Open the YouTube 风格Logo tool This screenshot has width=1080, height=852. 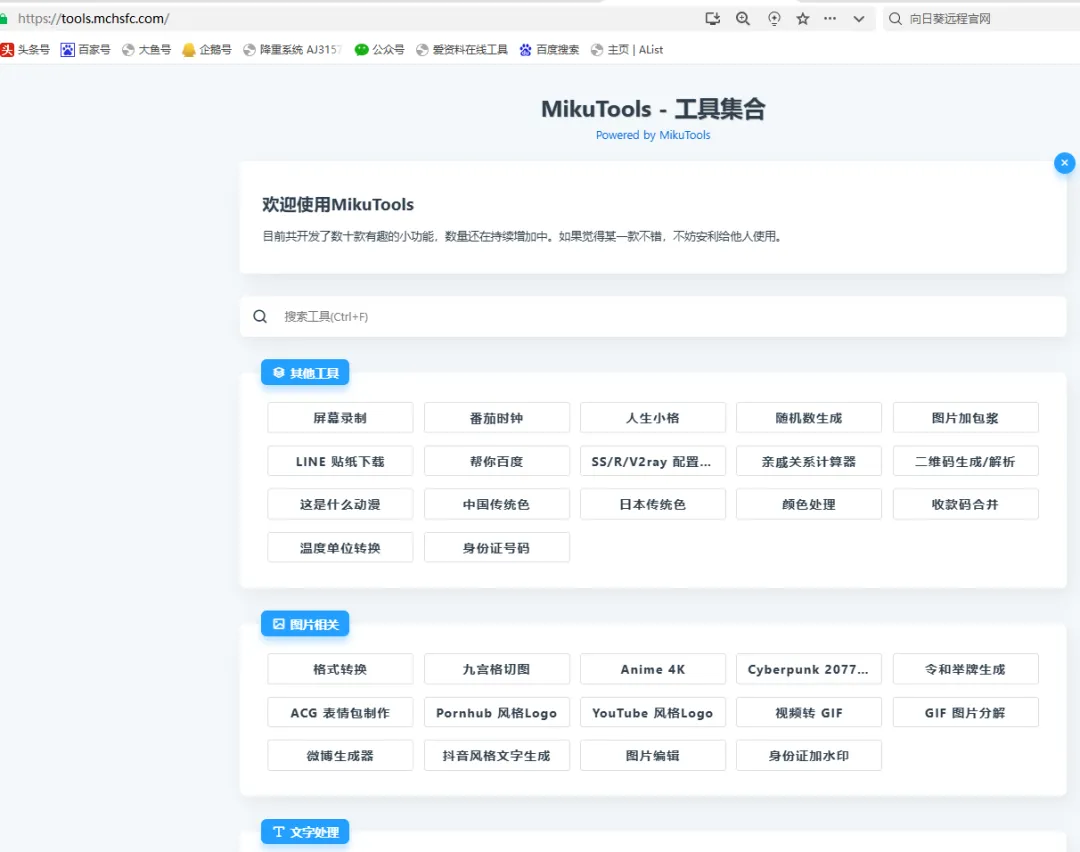coord(653,712)
